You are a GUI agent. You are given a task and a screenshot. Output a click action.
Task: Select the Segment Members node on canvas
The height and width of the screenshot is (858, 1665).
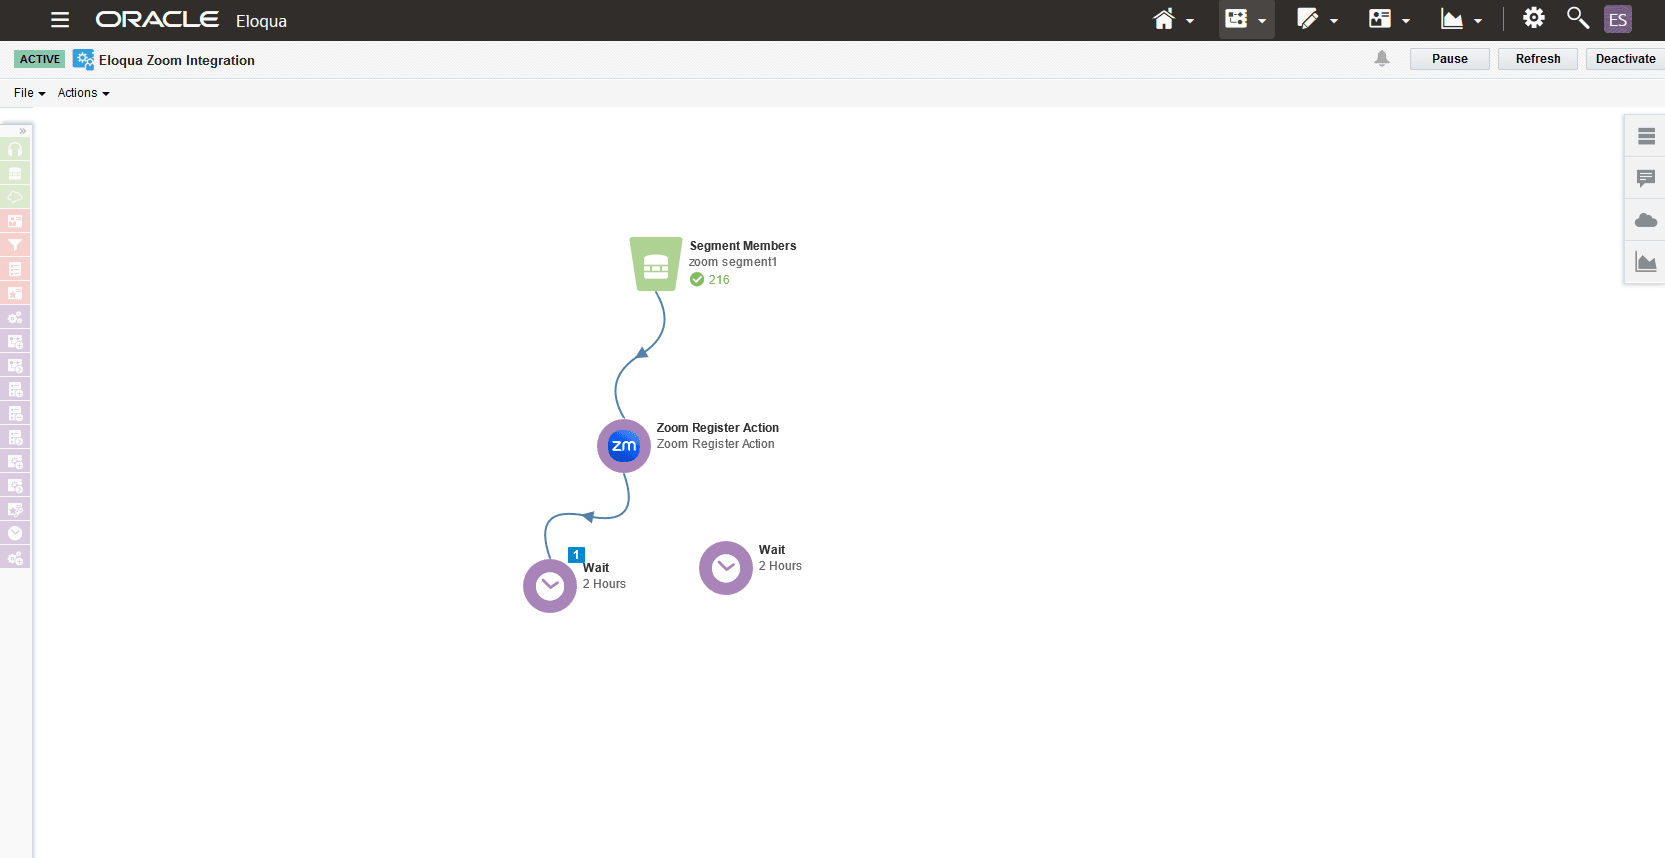pos(656,264)
